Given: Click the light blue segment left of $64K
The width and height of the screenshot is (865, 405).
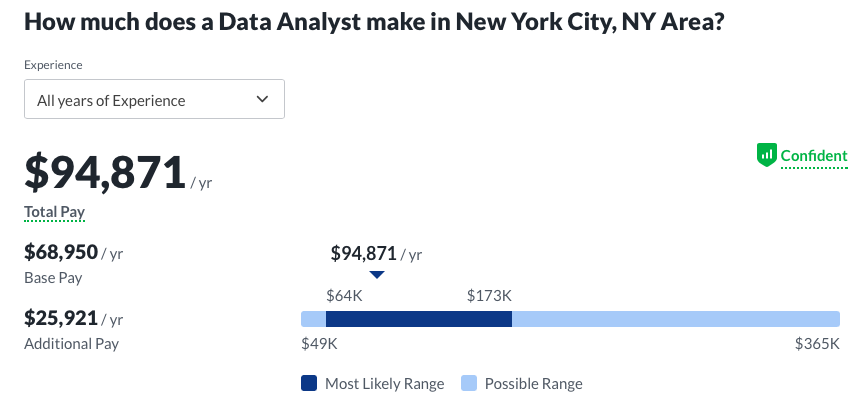Looking at the screenshot, I should 313,319.
